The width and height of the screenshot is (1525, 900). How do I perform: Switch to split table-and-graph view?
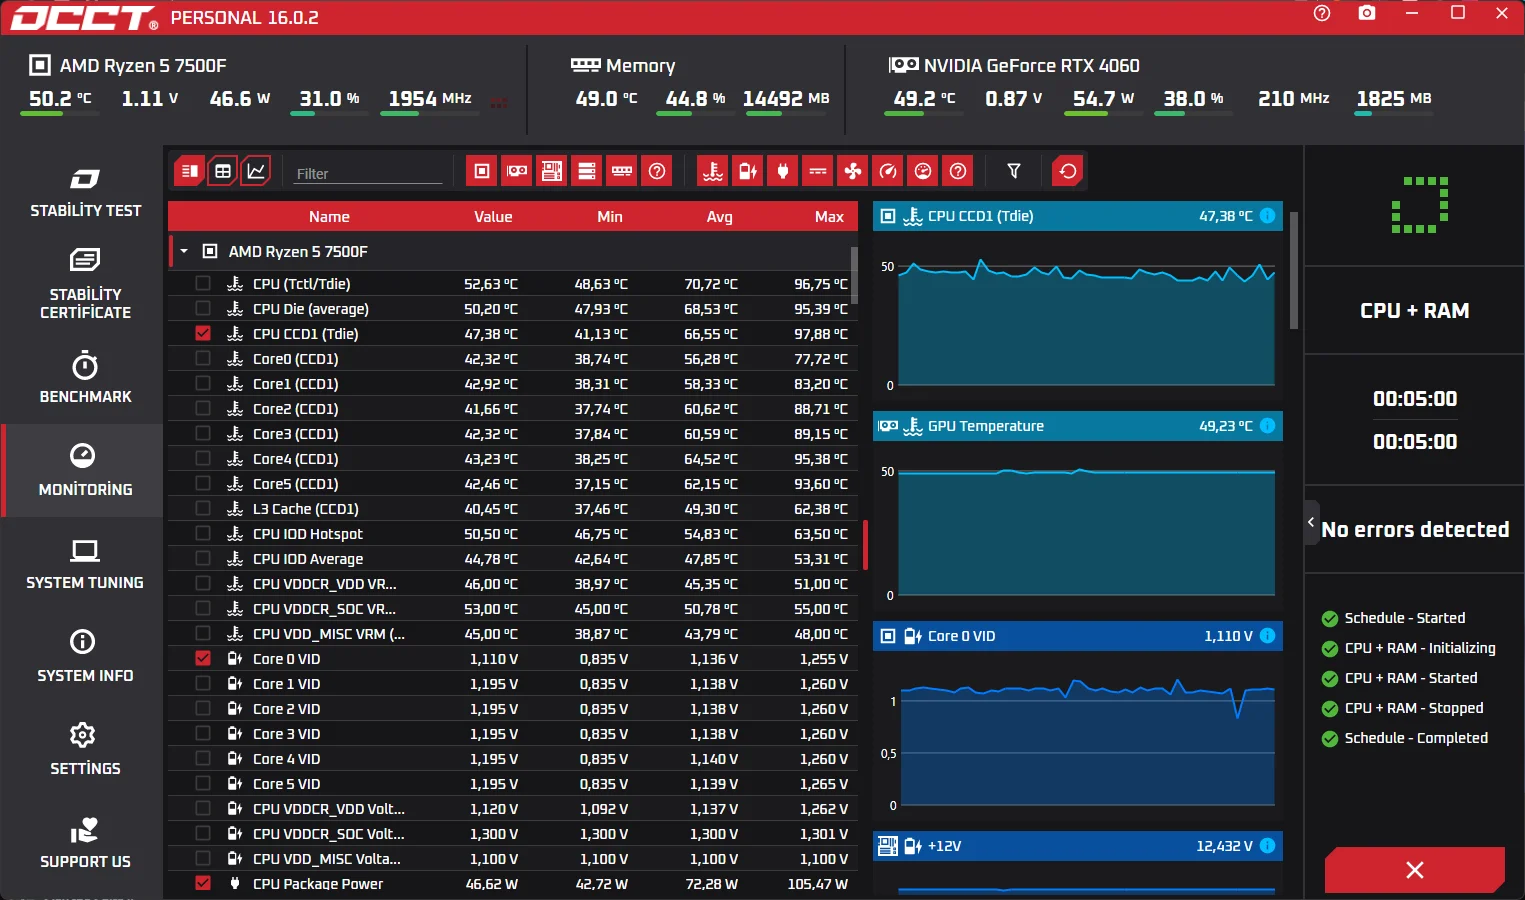(x=189, y=171)
